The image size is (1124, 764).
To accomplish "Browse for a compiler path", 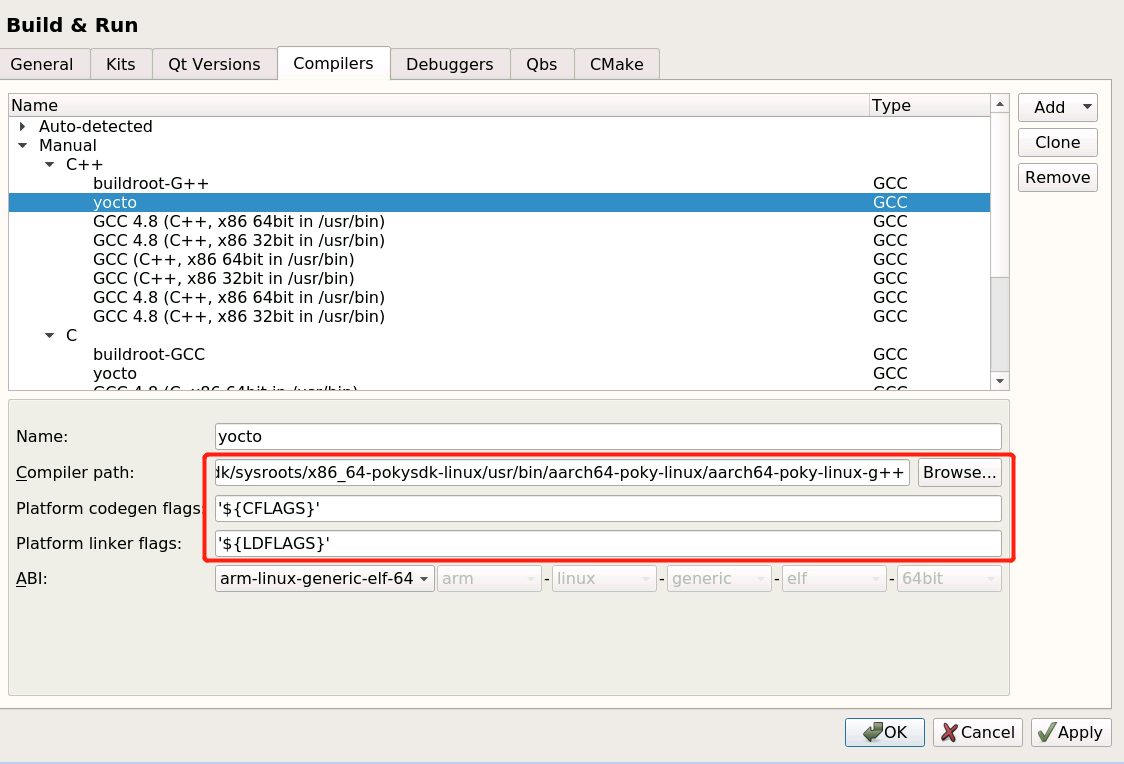I will (959, 472).
